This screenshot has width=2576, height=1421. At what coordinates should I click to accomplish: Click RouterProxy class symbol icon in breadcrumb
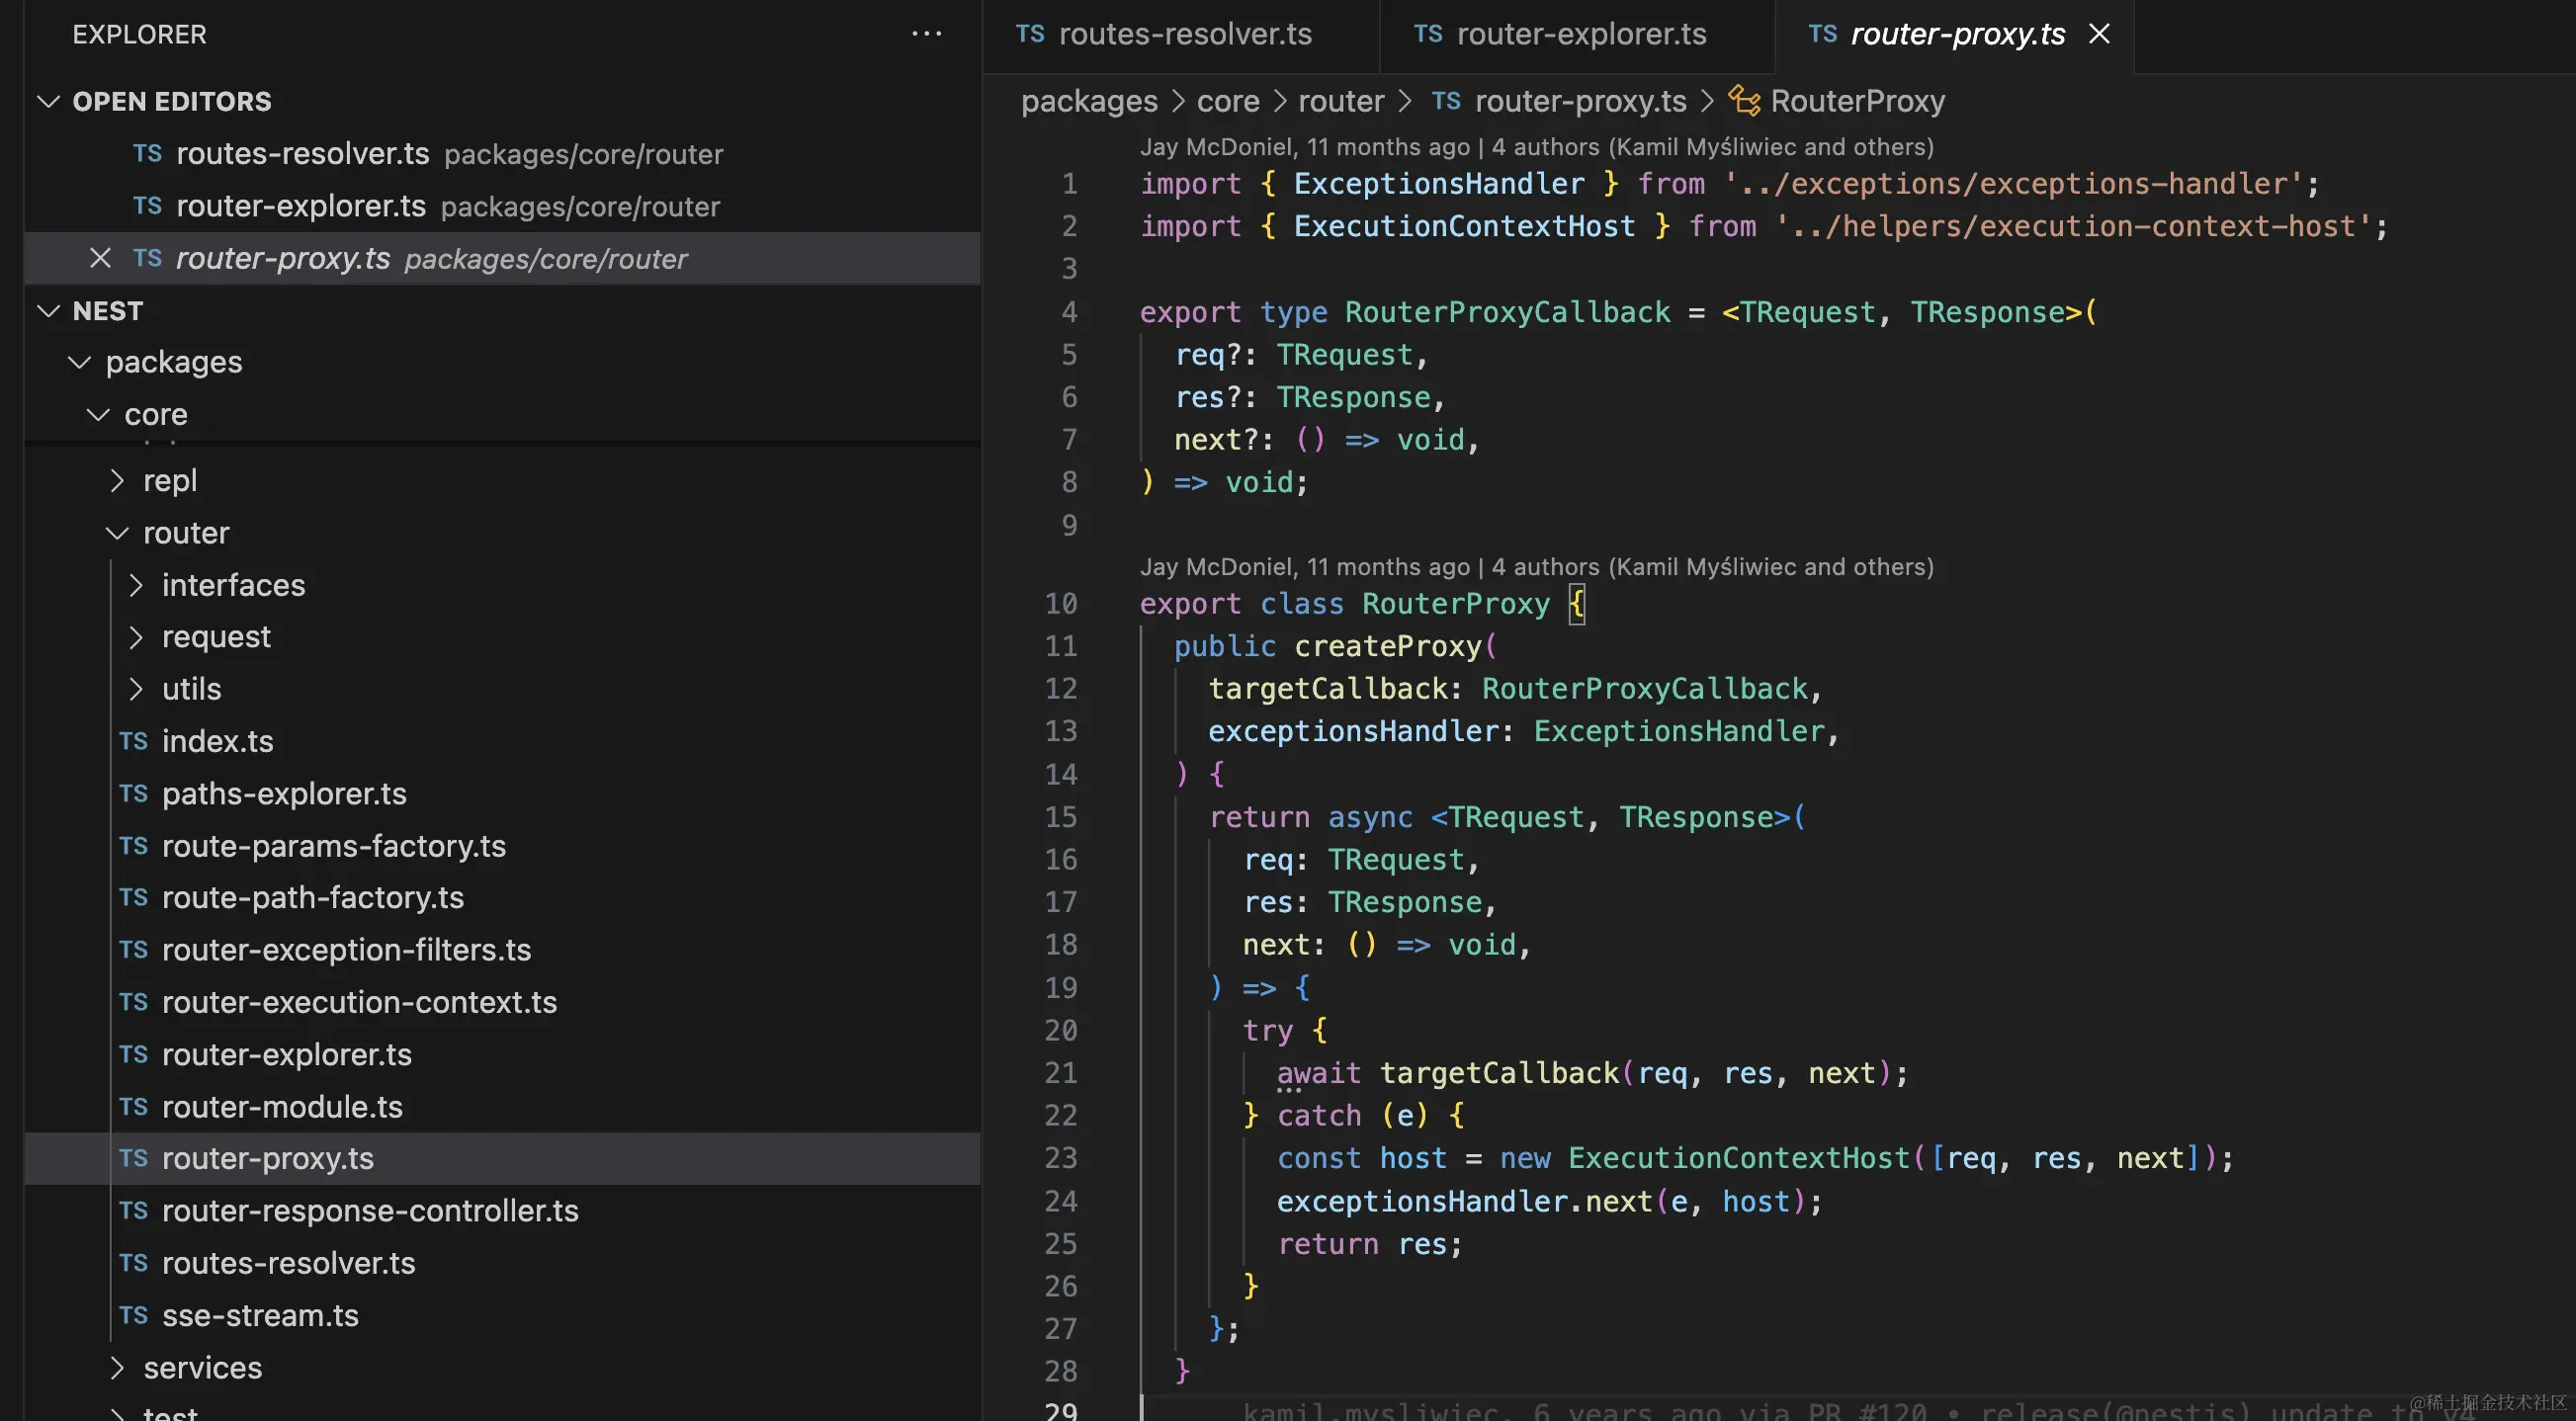pyautogui.click(x=1744, y=101)
